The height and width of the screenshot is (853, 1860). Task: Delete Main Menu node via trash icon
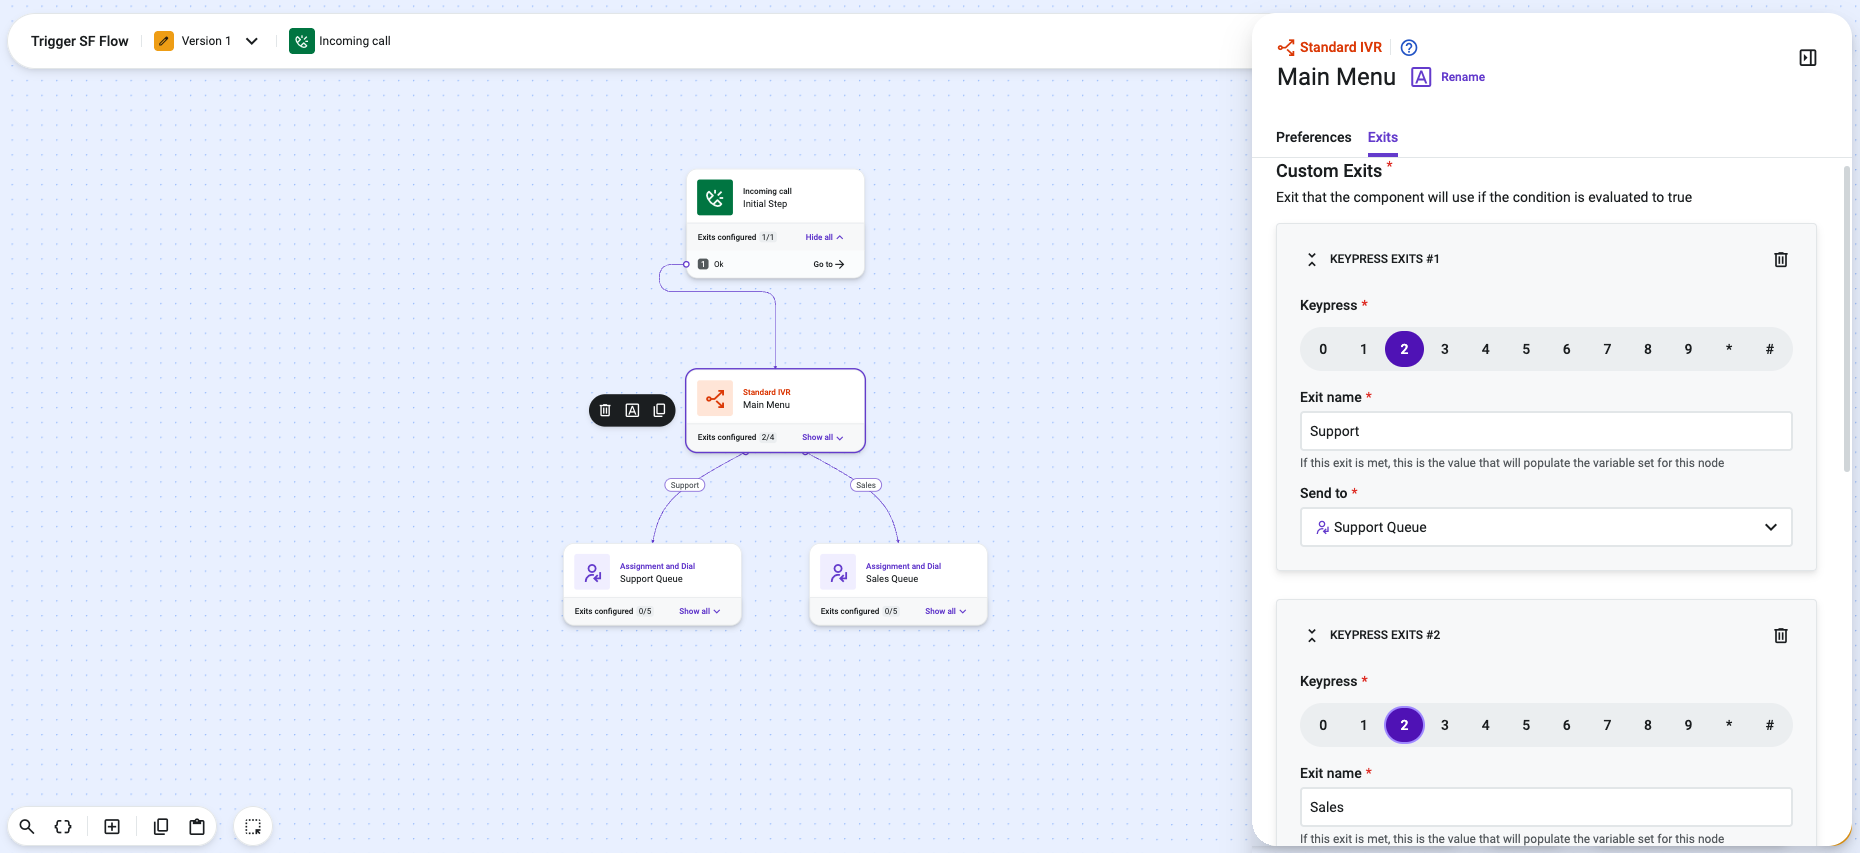tap(605, 410)
